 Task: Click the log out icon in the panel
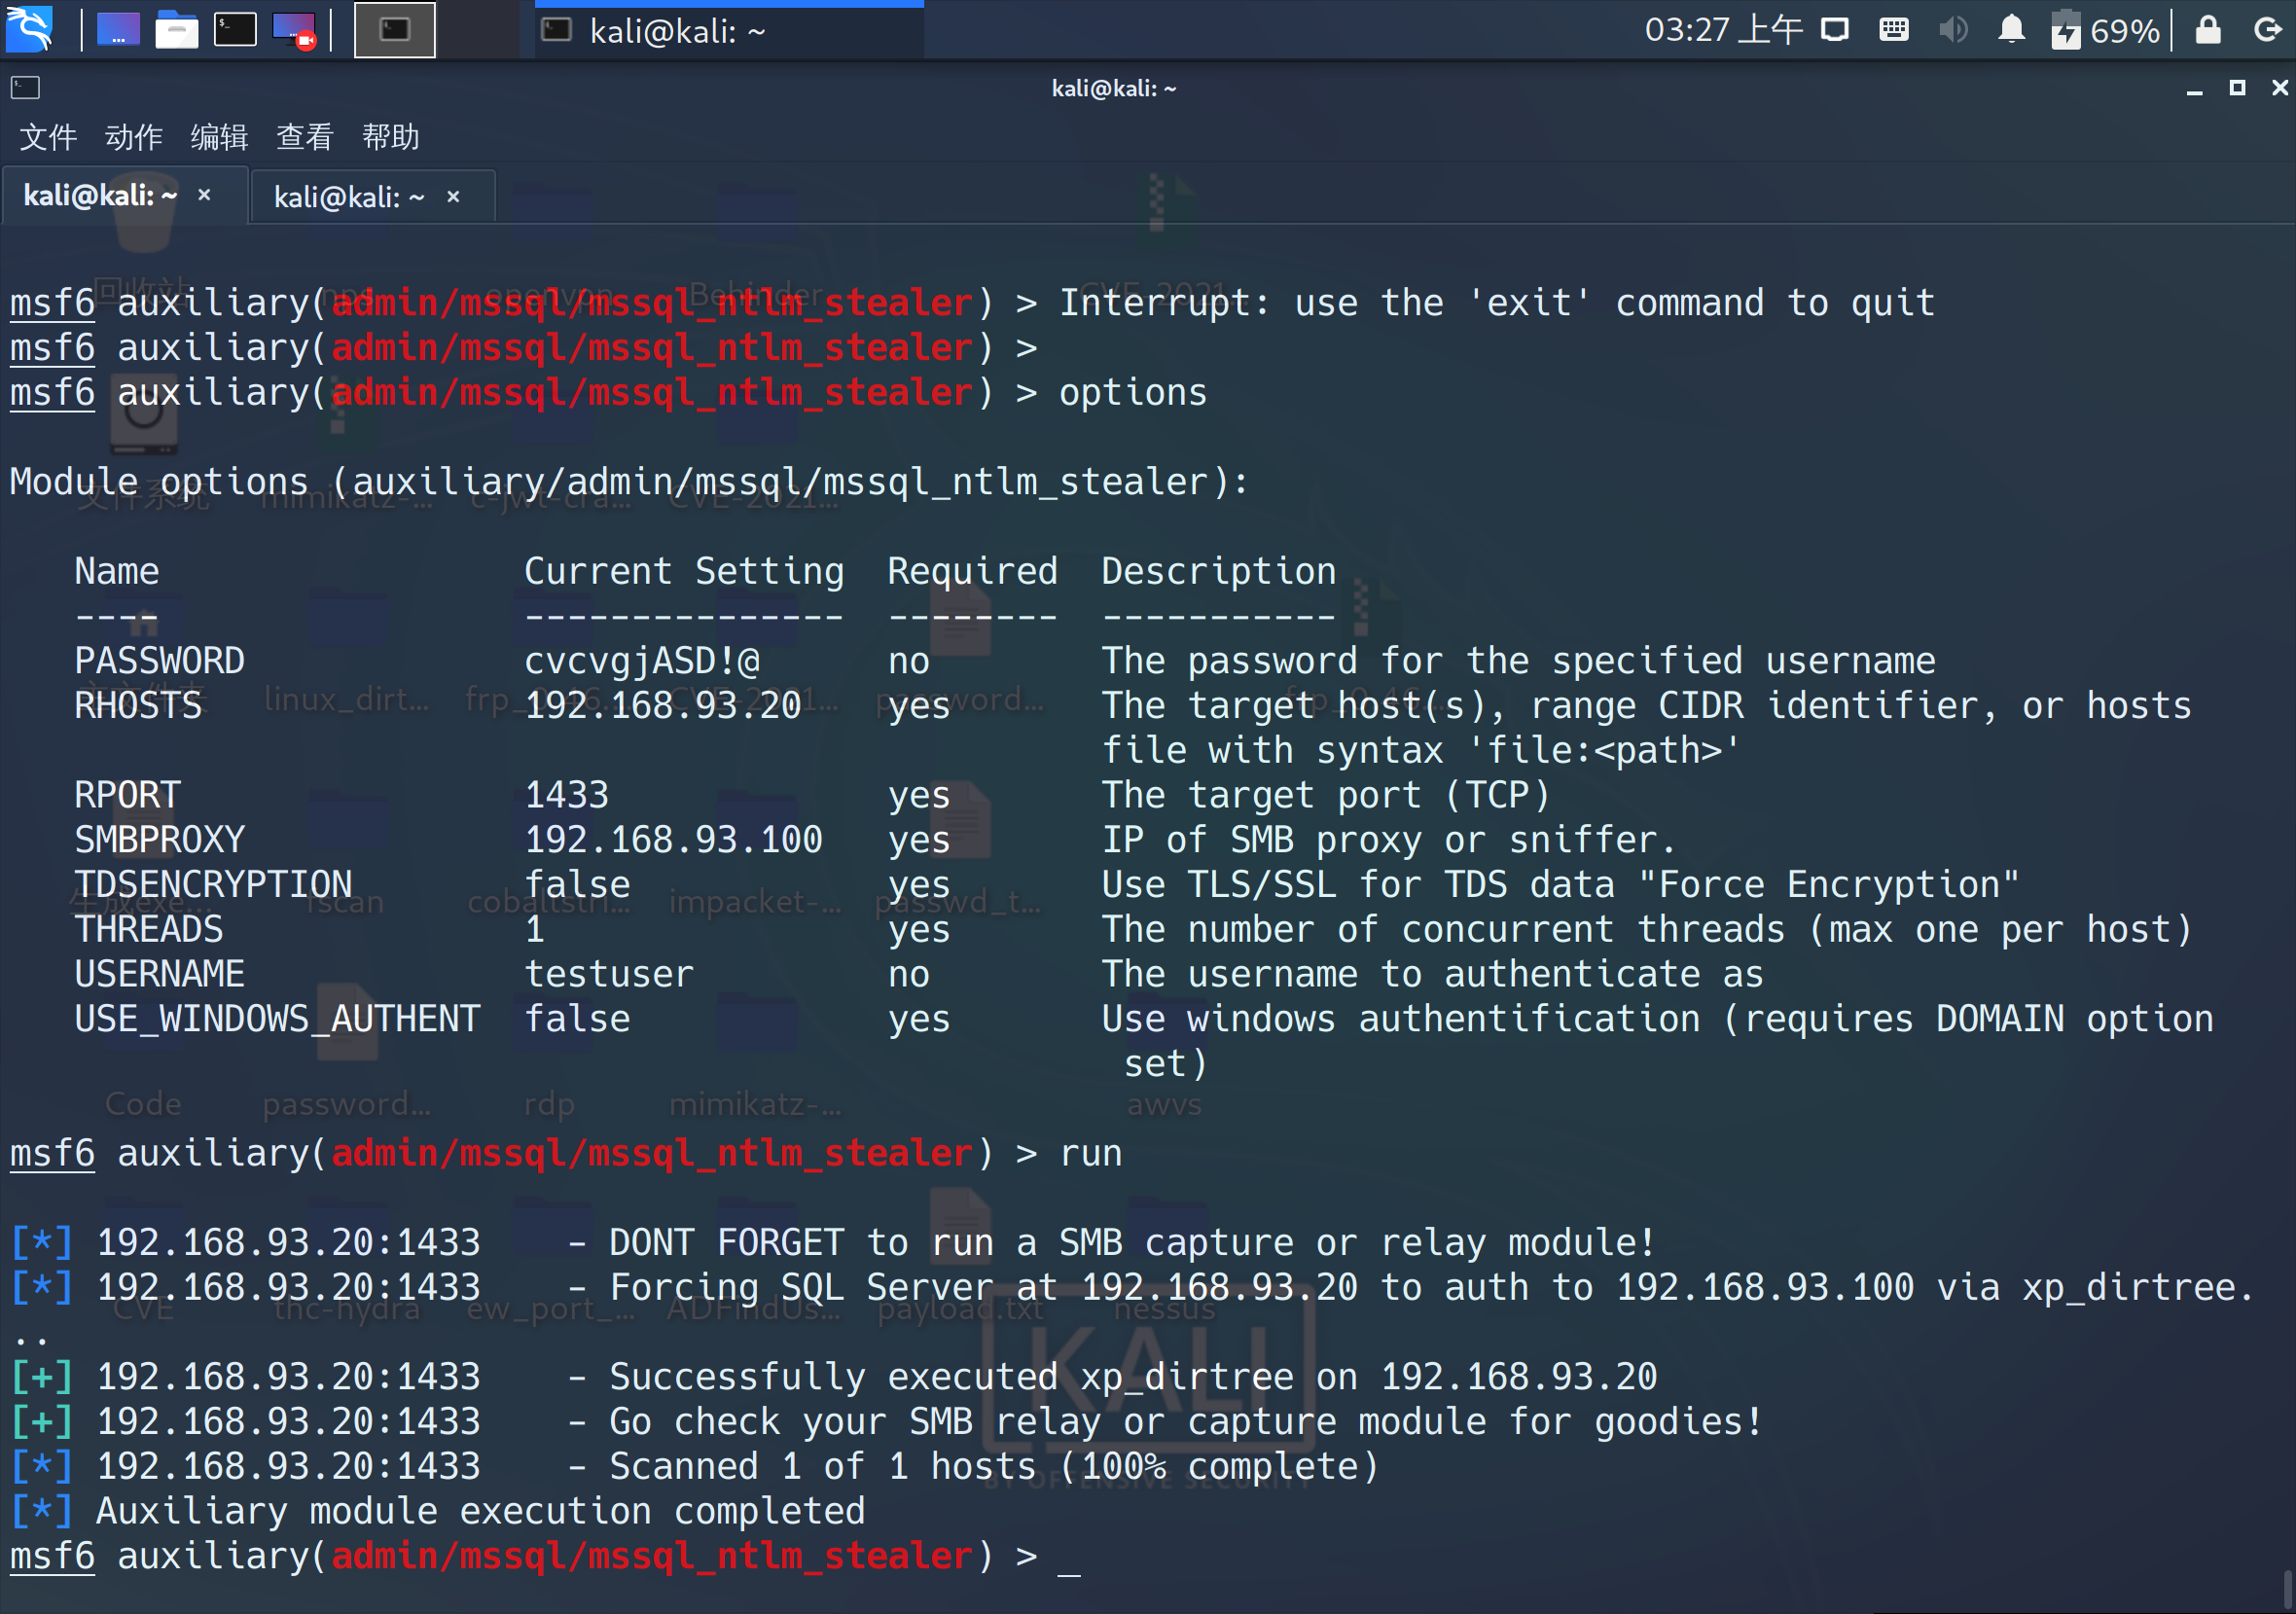click(2266, 30)
